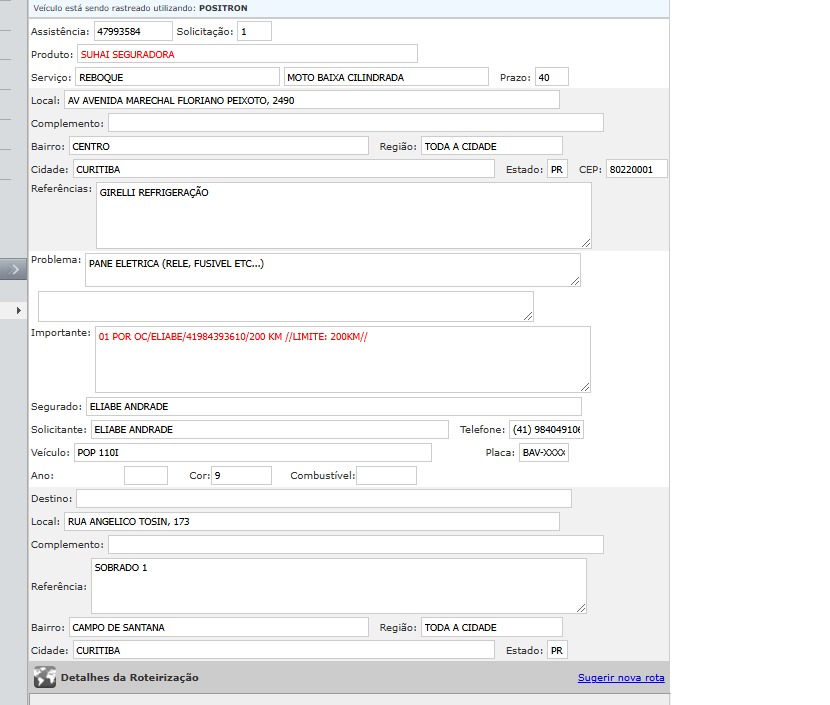Click the Prazo field showing 40
The height and width of the screenshot is (705, 830).
click(551, 78)
